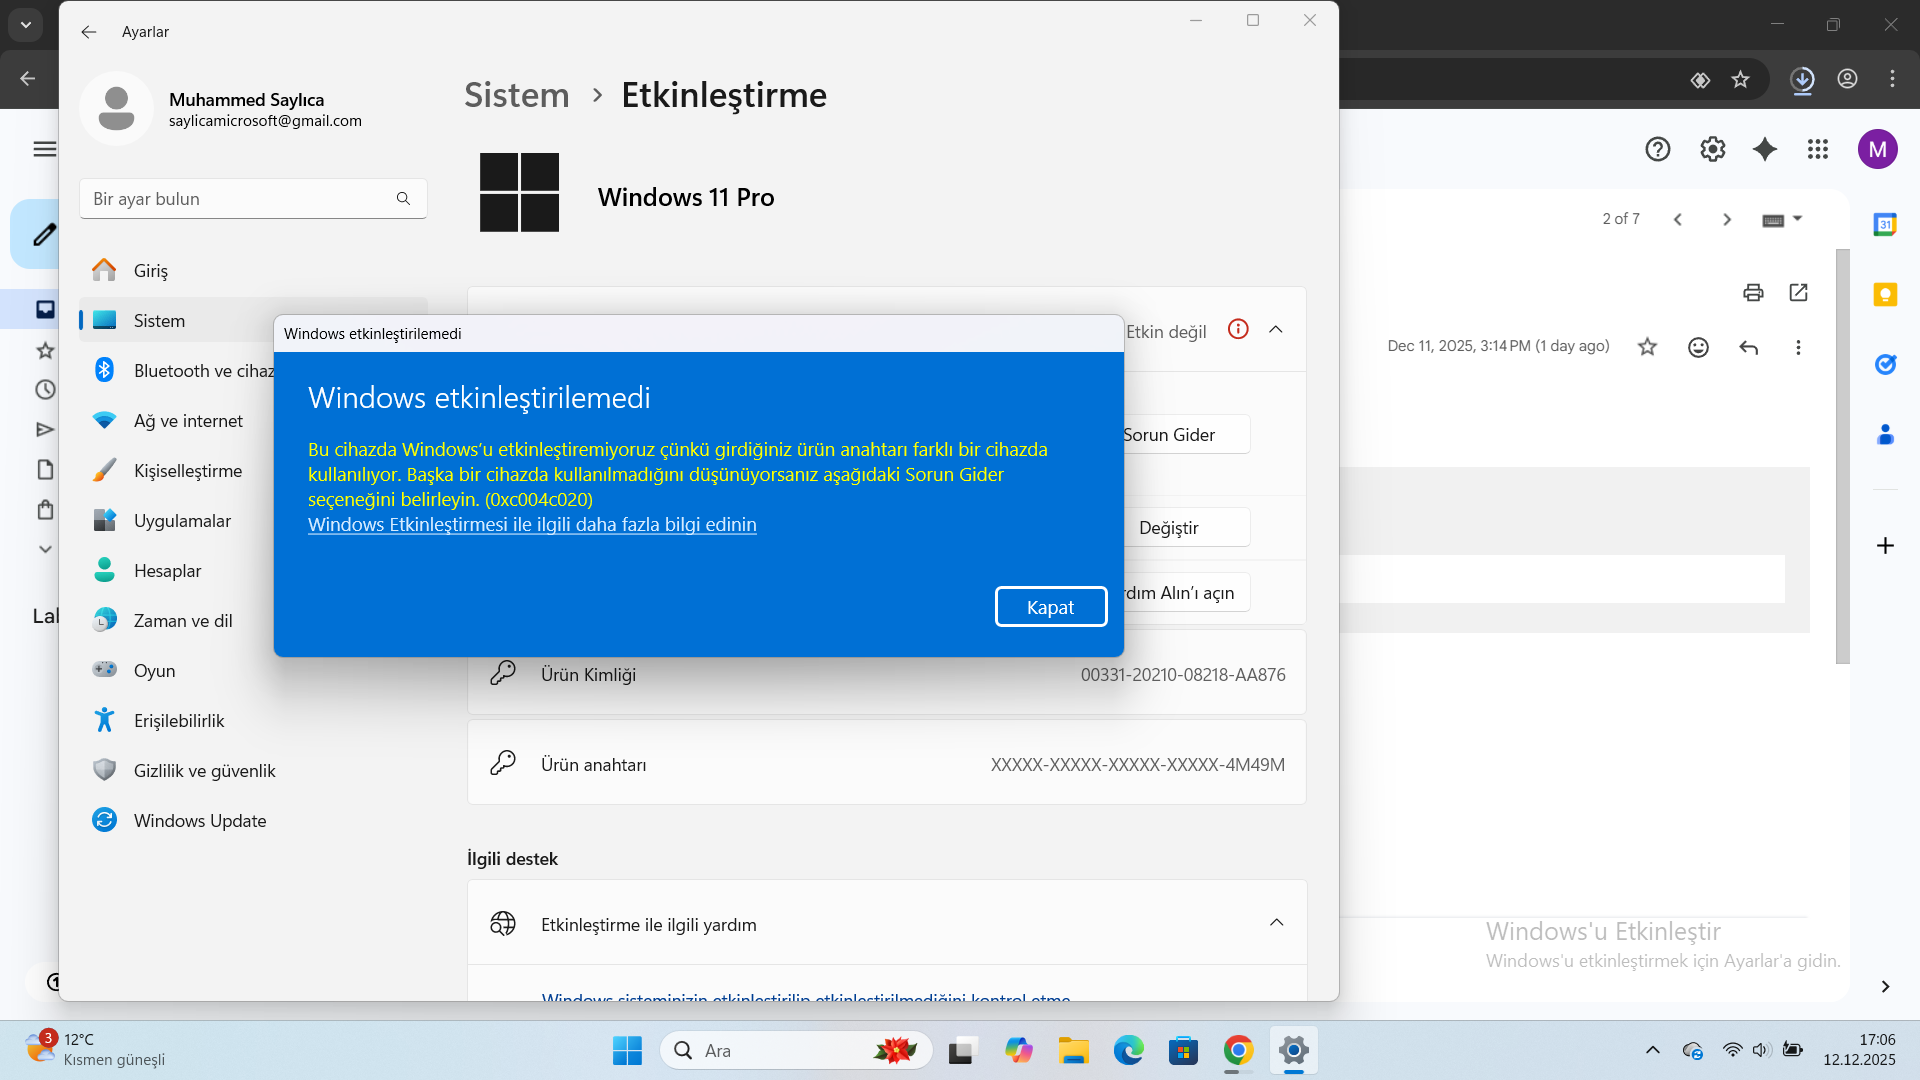Go back in the Ayarlar window
The image size is (1920, 1080).
[89, 32]
